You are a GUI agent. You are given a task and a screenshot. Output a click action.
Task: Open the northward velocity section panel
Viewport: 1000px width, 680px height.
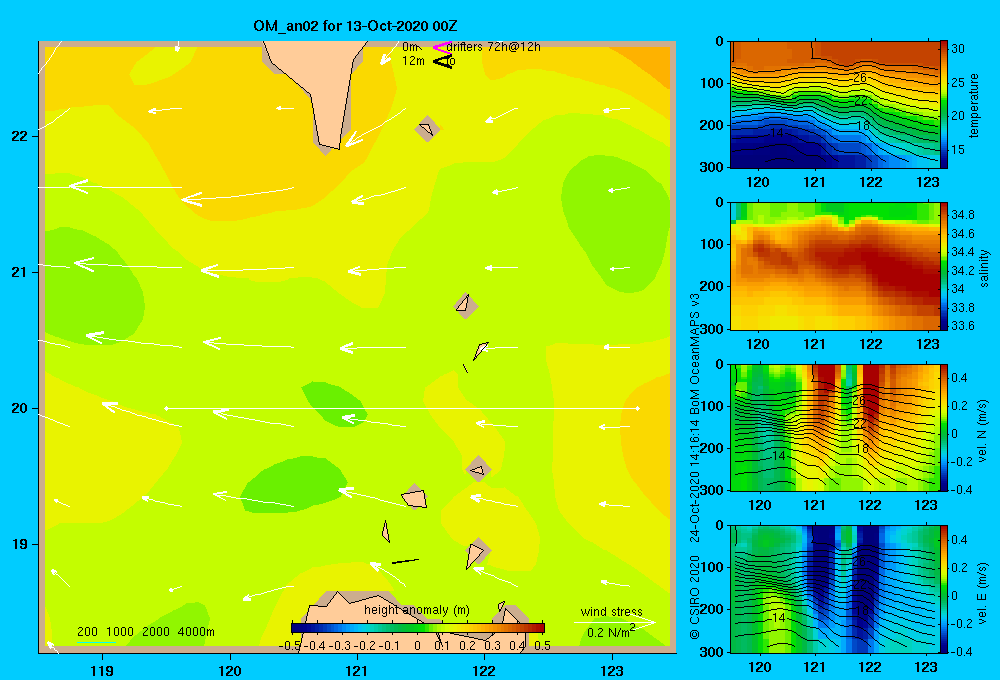(x=835, y=427)
